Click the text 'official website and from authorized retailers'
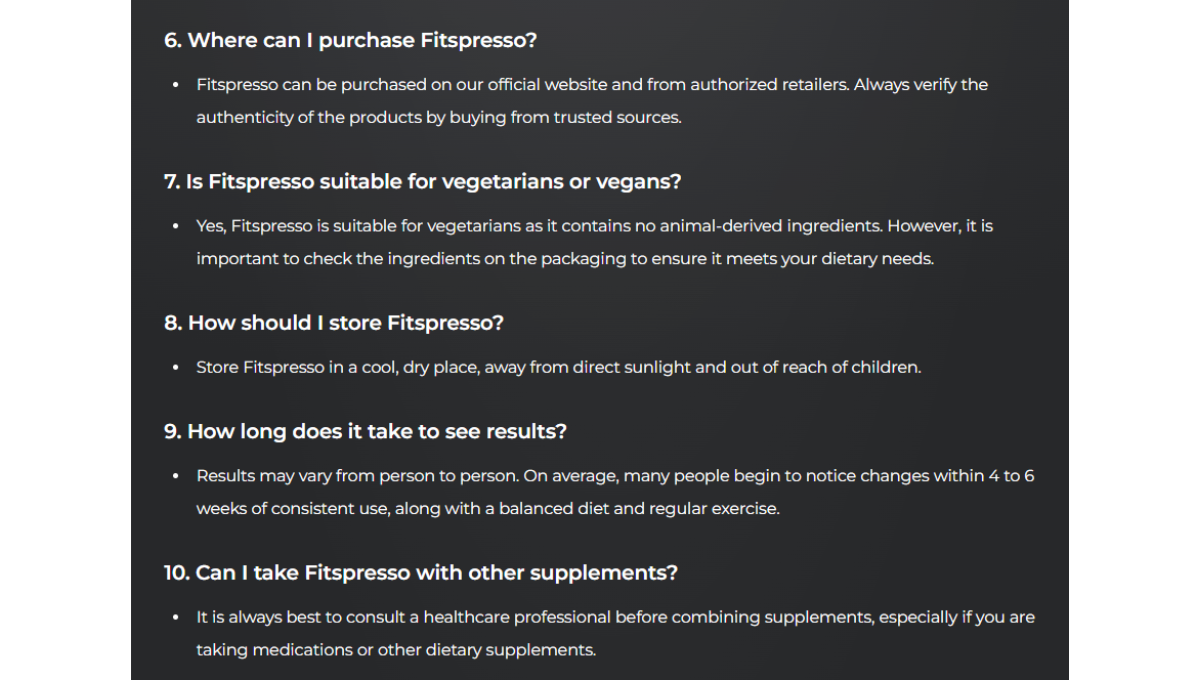The image size is (1200, 680). 668,85
